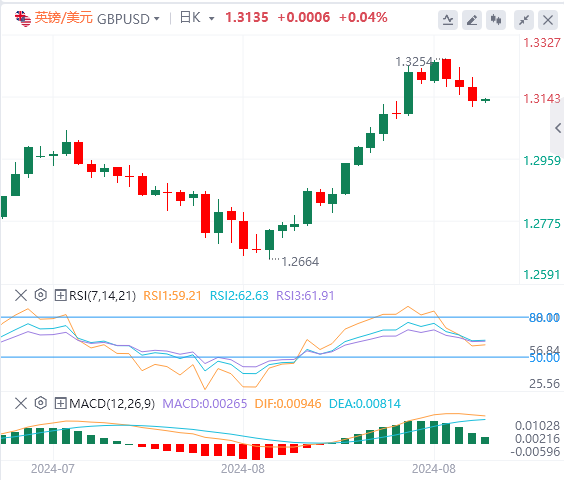Select the tall green candle near 1.3254
This screenshot has height=480, width=564.
(x=408, y=93)
